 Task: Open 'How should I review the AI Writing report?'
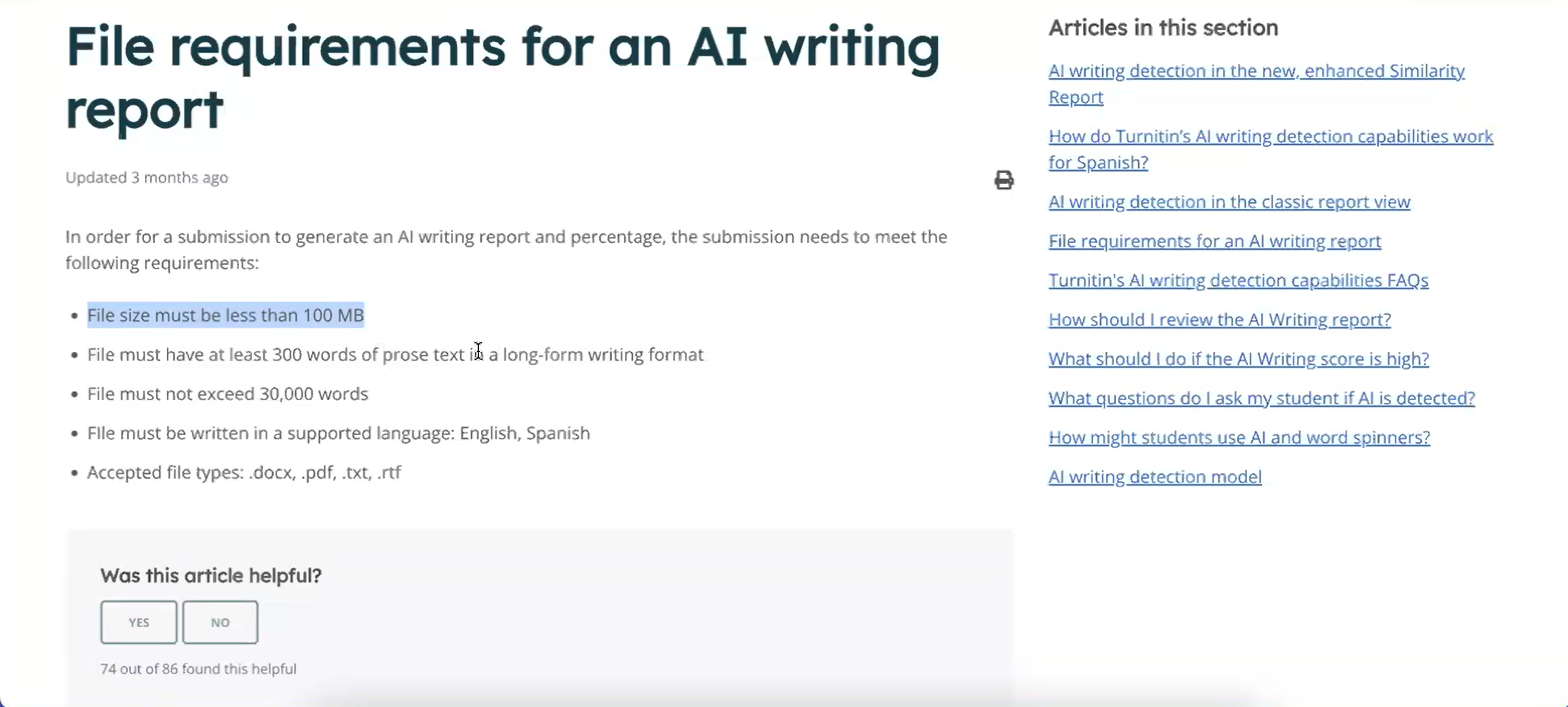click(x=1219, y=320)
